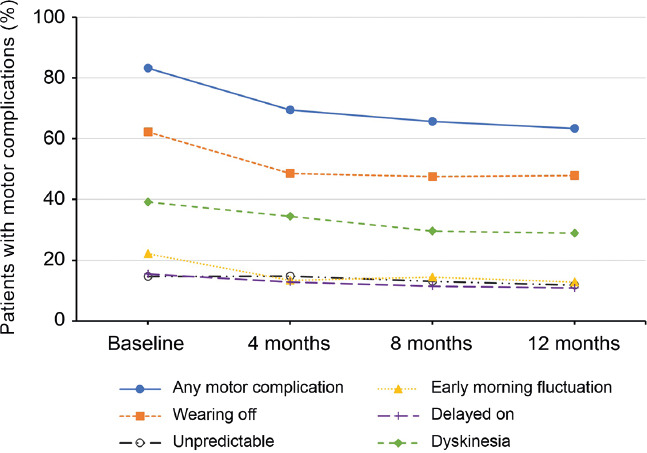Screen dimensions: 647x453
Task: Click the Wearing off marker at 12 months
Action: (575, 176)
